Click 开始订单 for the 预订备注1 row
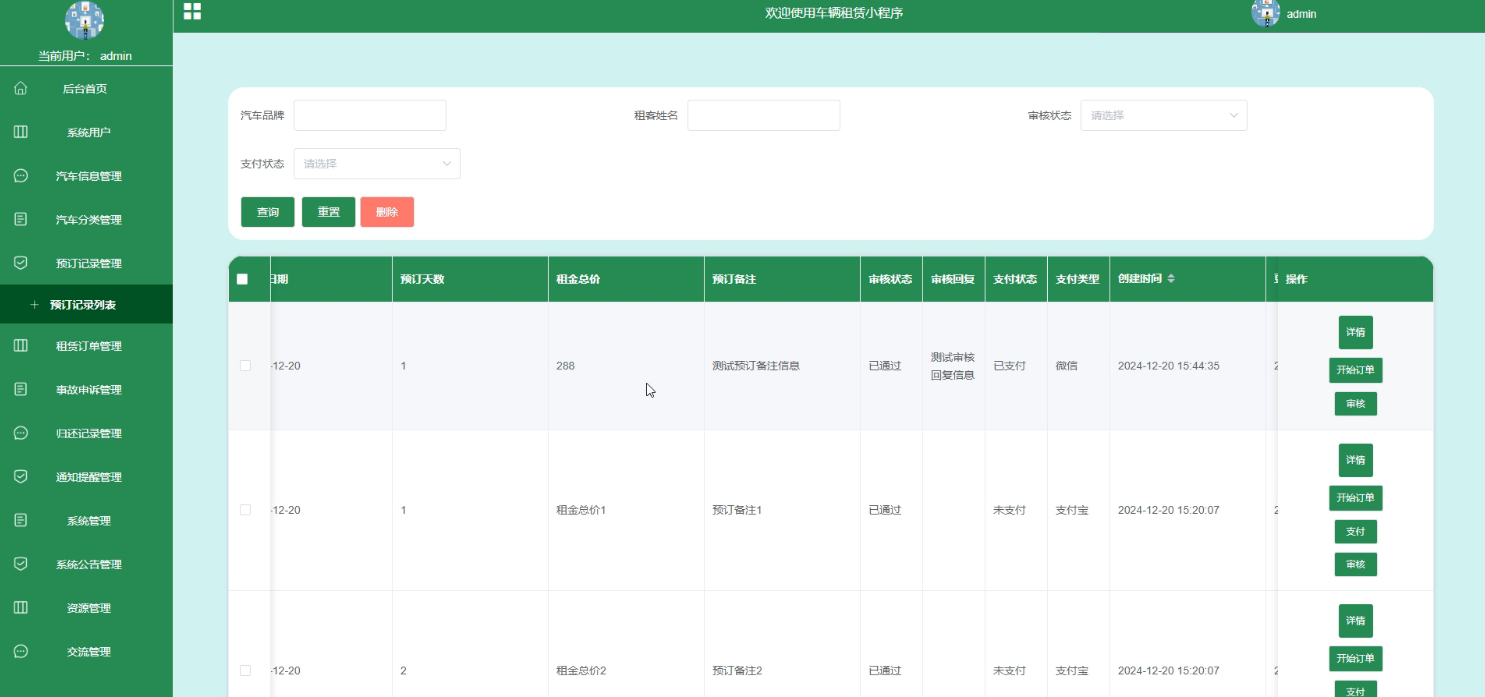Viewport: 1485px width, 697px height. click(x=1356, y=498)
